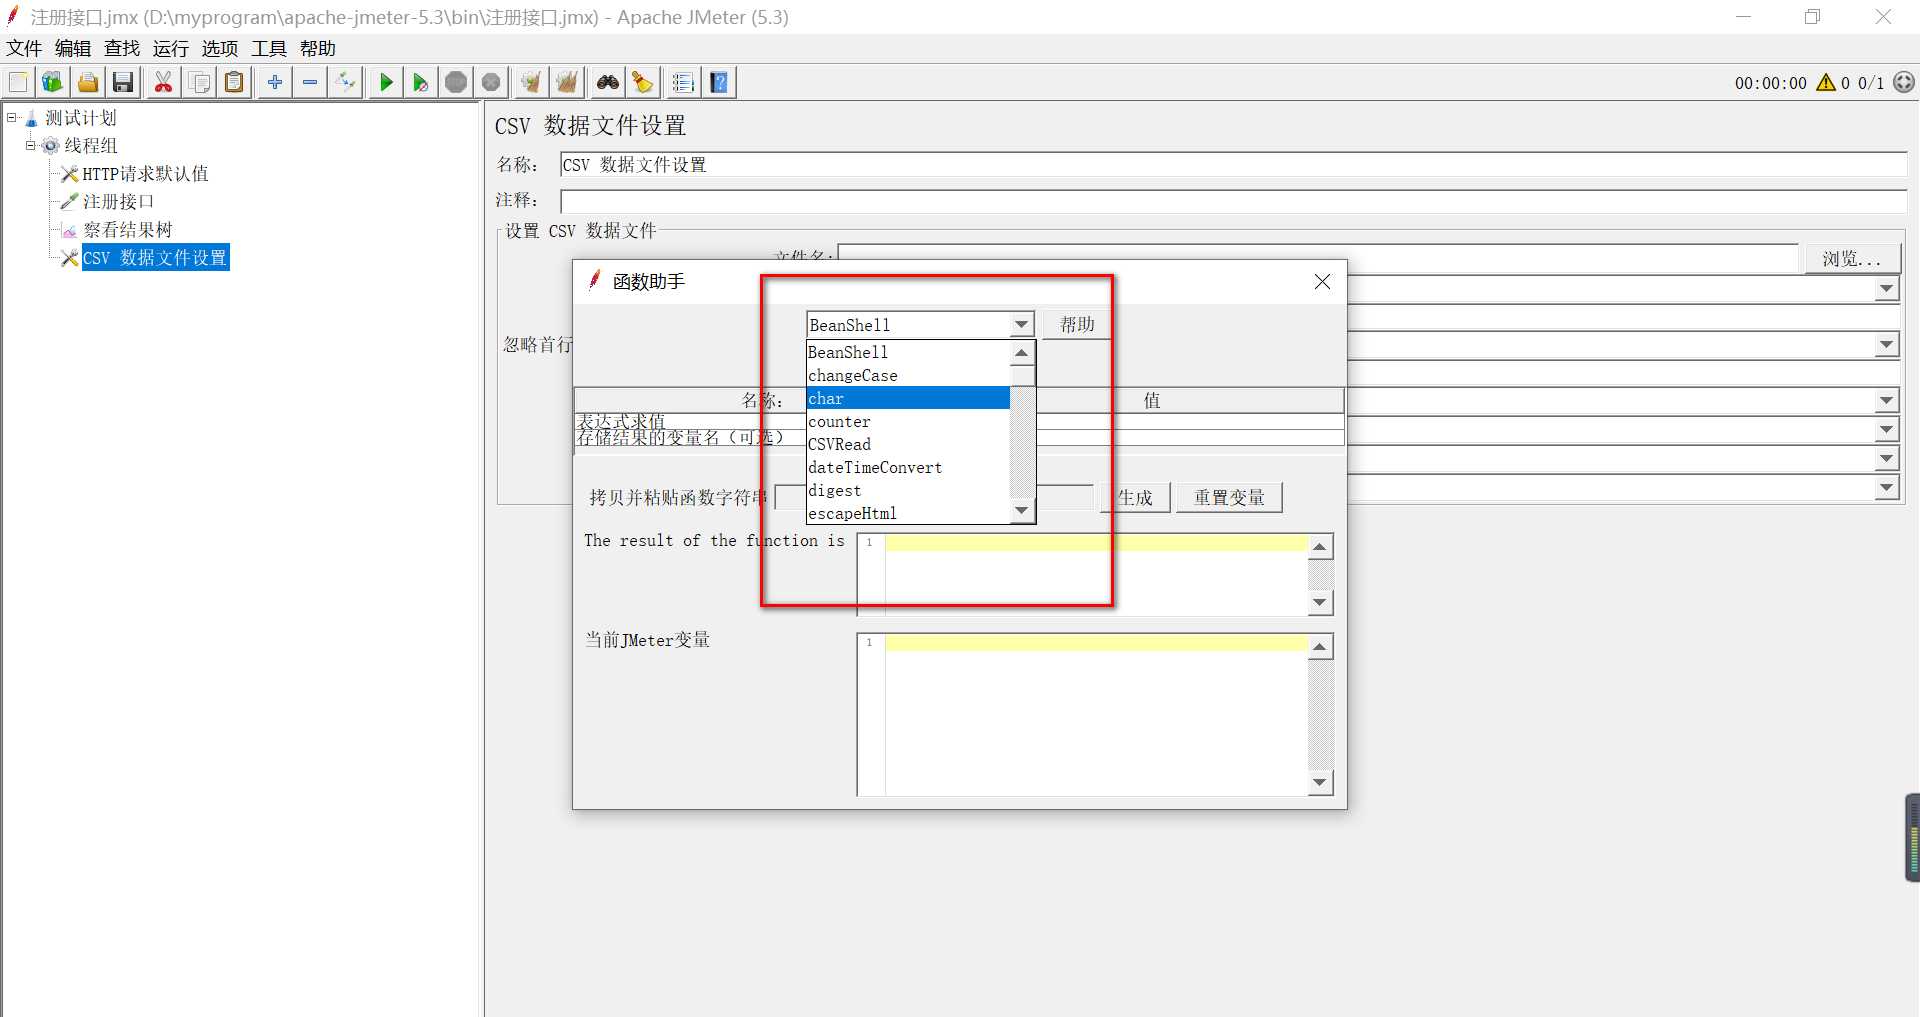
Task: Click the Toggle enable/disable icon
Action: (346, 82)
